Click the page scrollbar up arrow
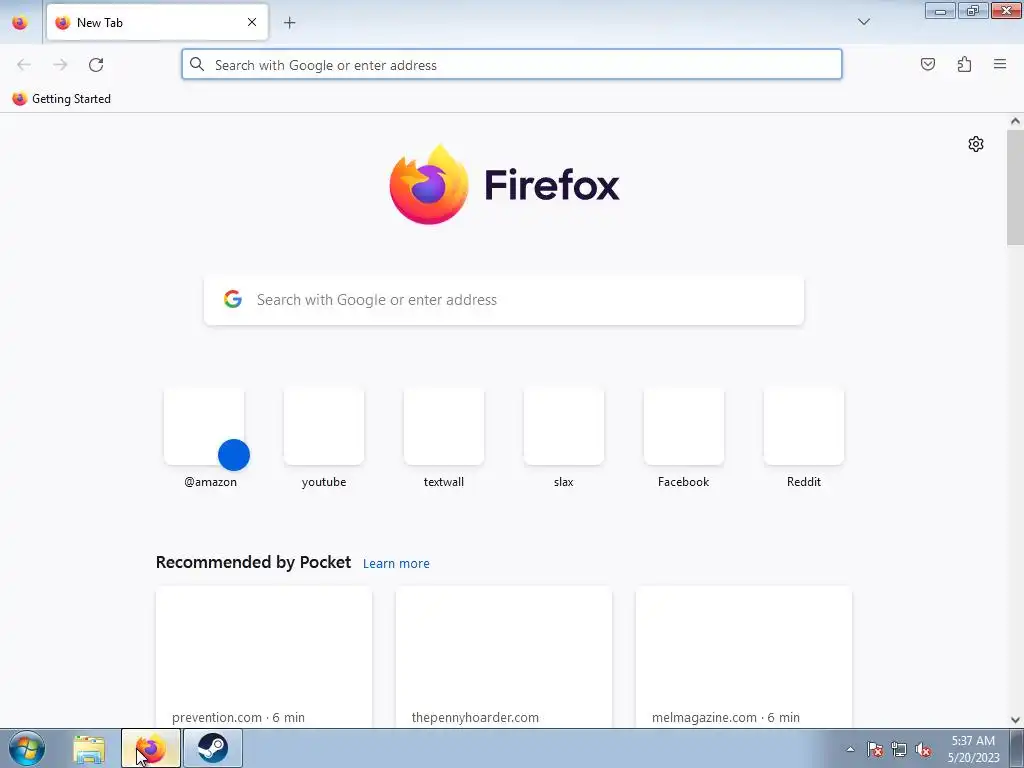This screenshot has width=1024, height=768. tap(1015, 121)
